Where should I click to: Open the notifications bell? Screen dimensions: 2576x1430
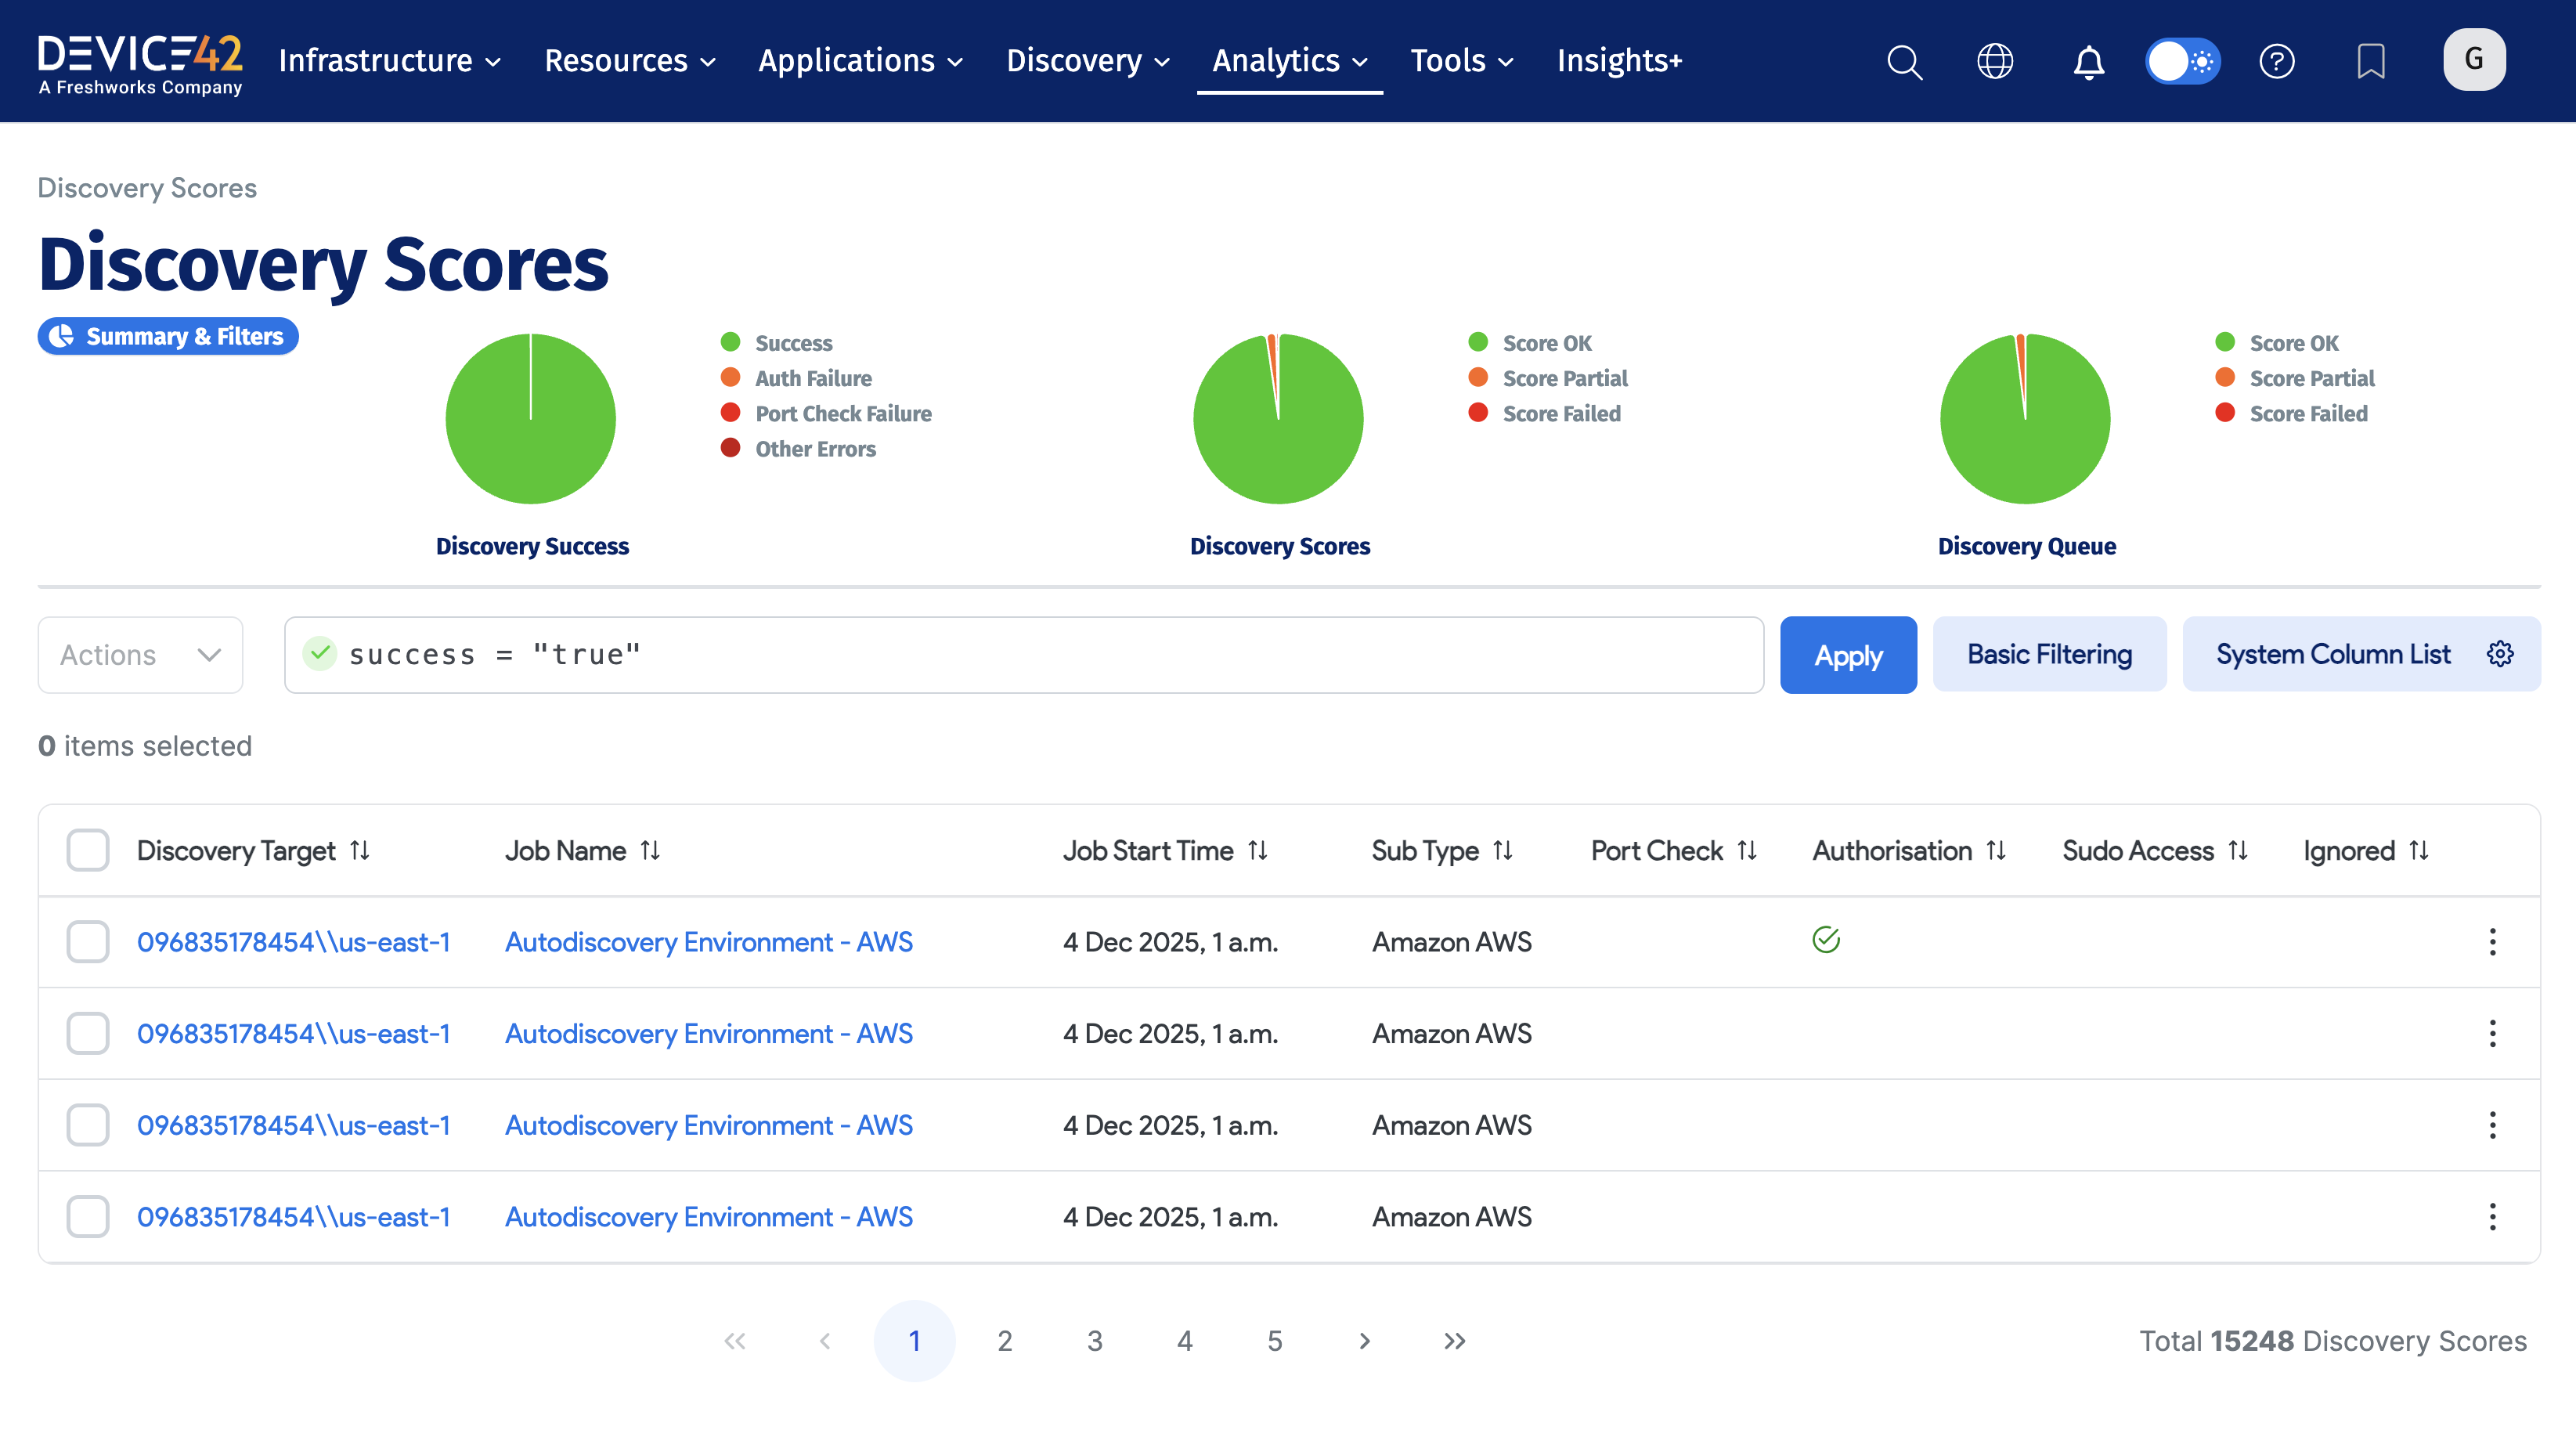(2088, 61)
